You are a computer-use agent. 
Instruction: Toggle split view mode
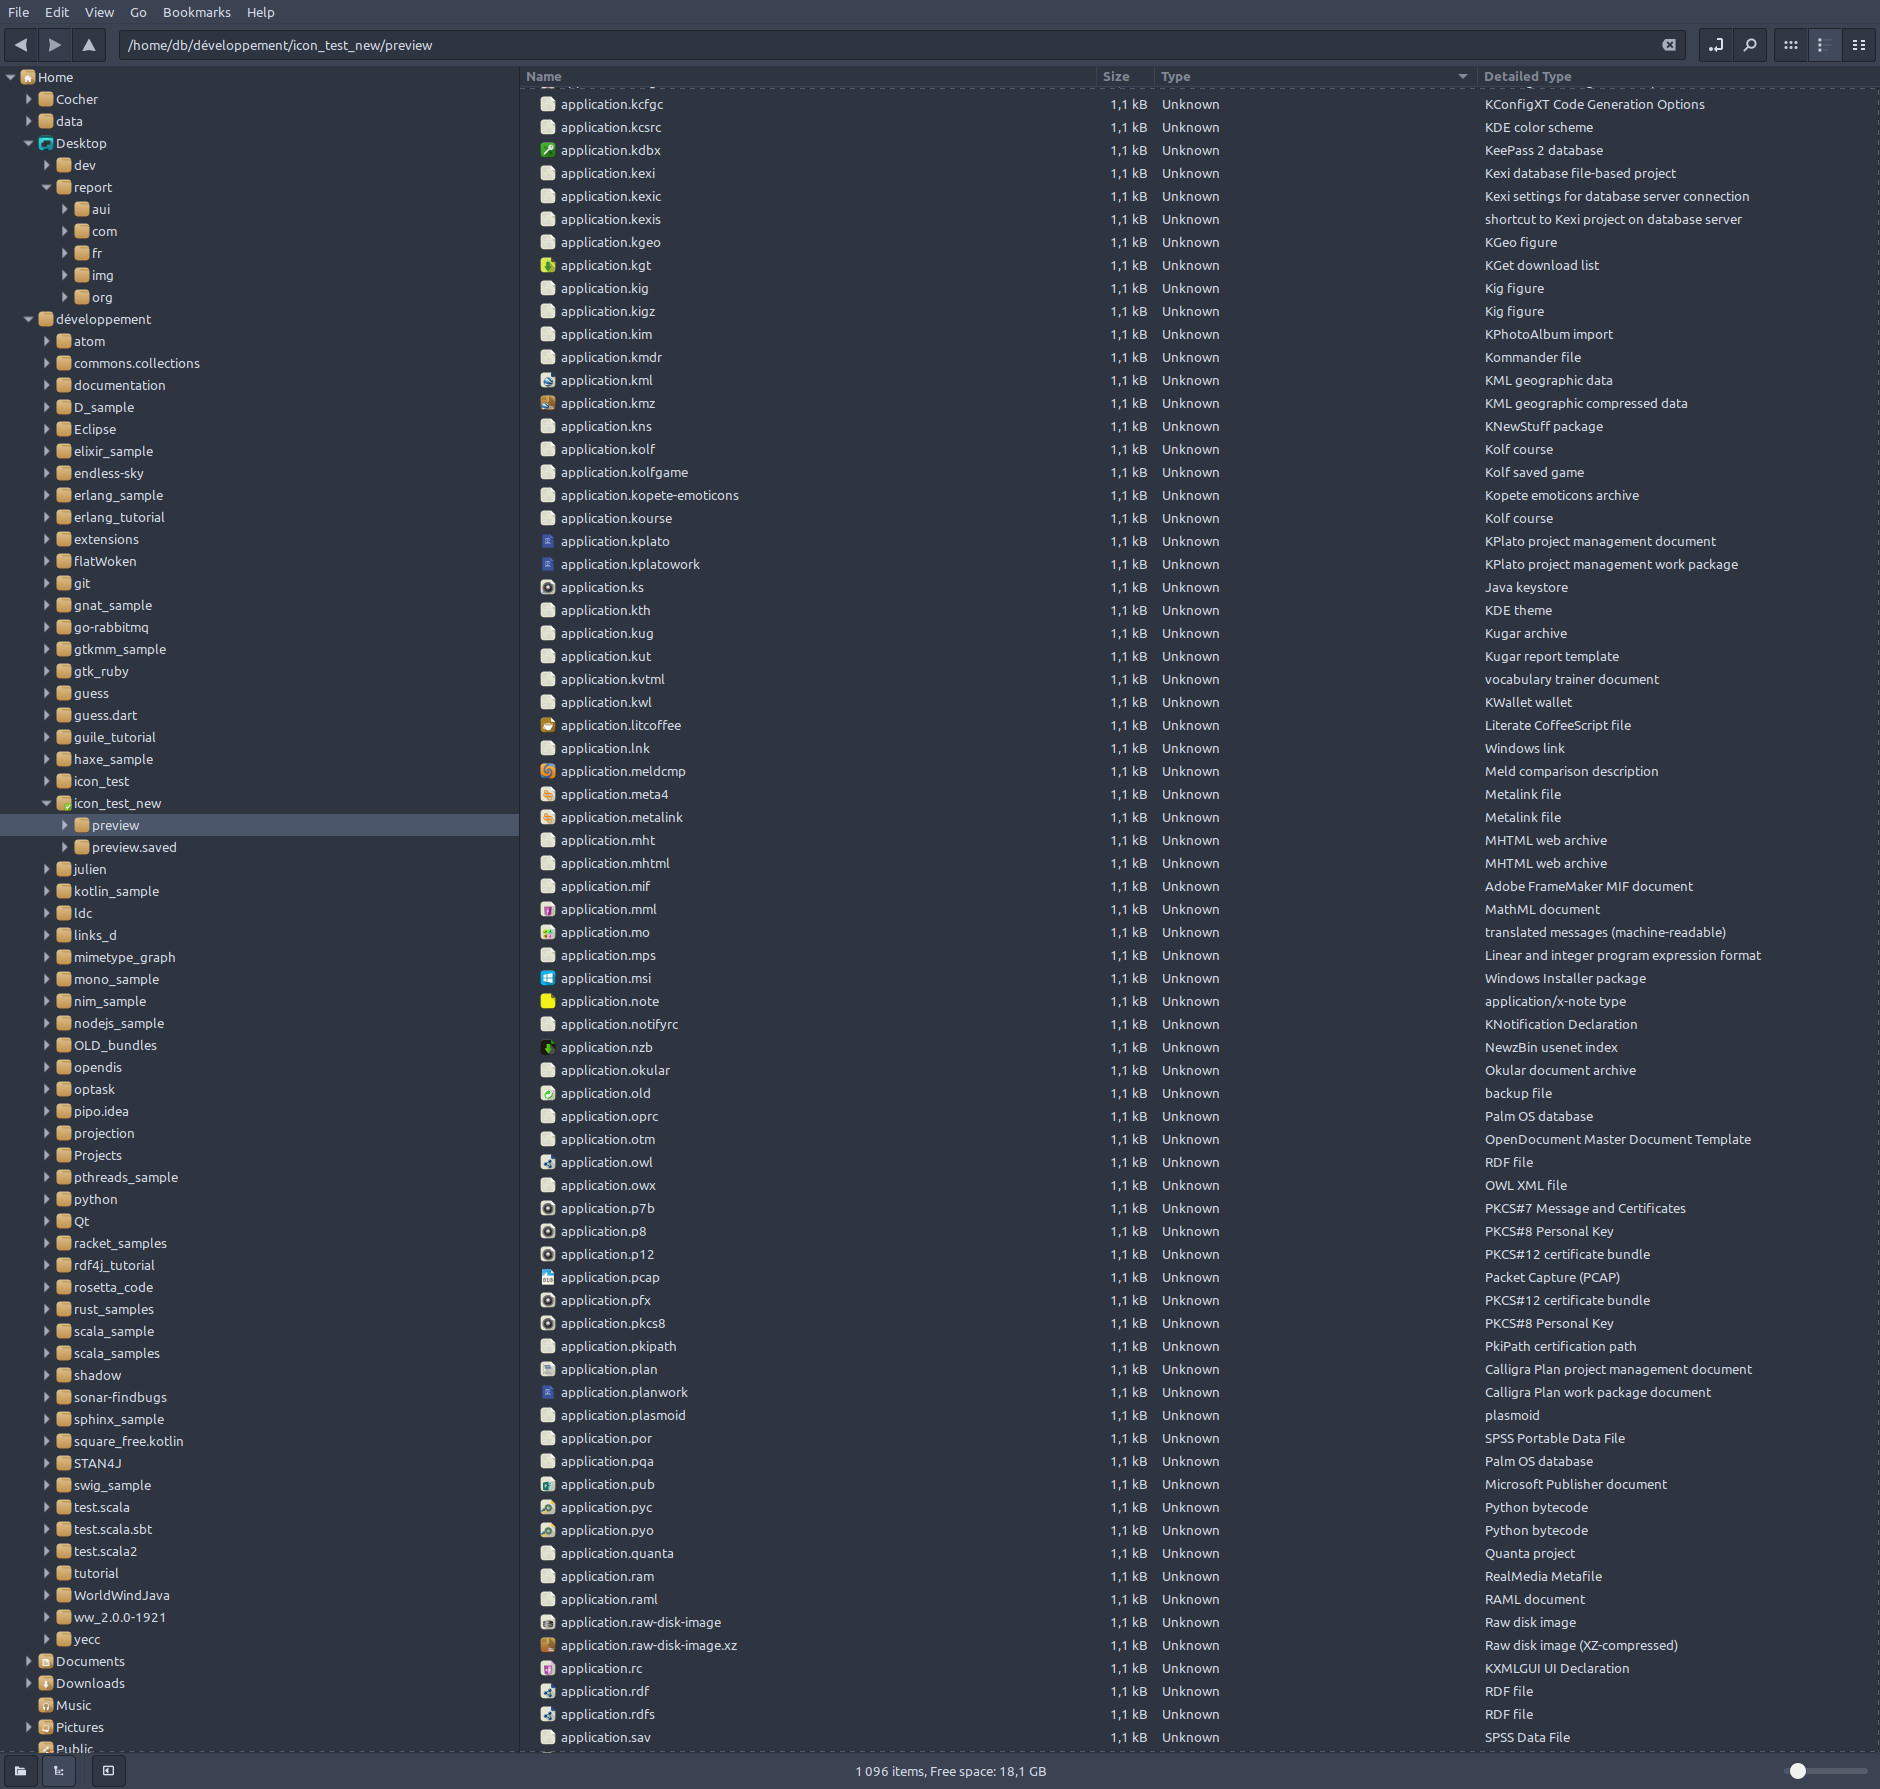[1716, 44]
